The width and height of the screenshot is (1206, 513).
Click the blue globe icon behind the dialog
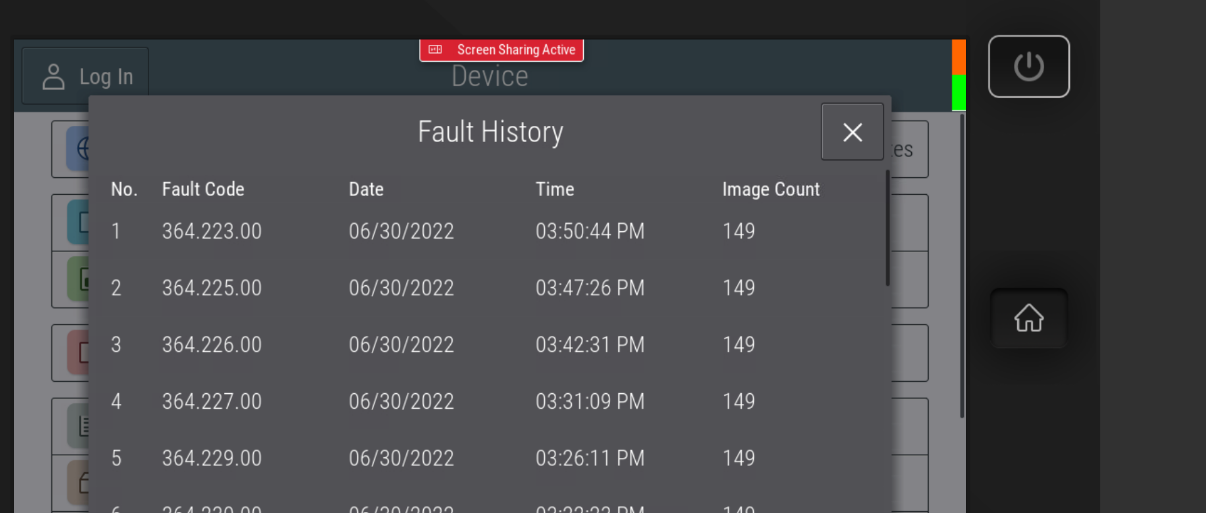[x=78, y=149]
